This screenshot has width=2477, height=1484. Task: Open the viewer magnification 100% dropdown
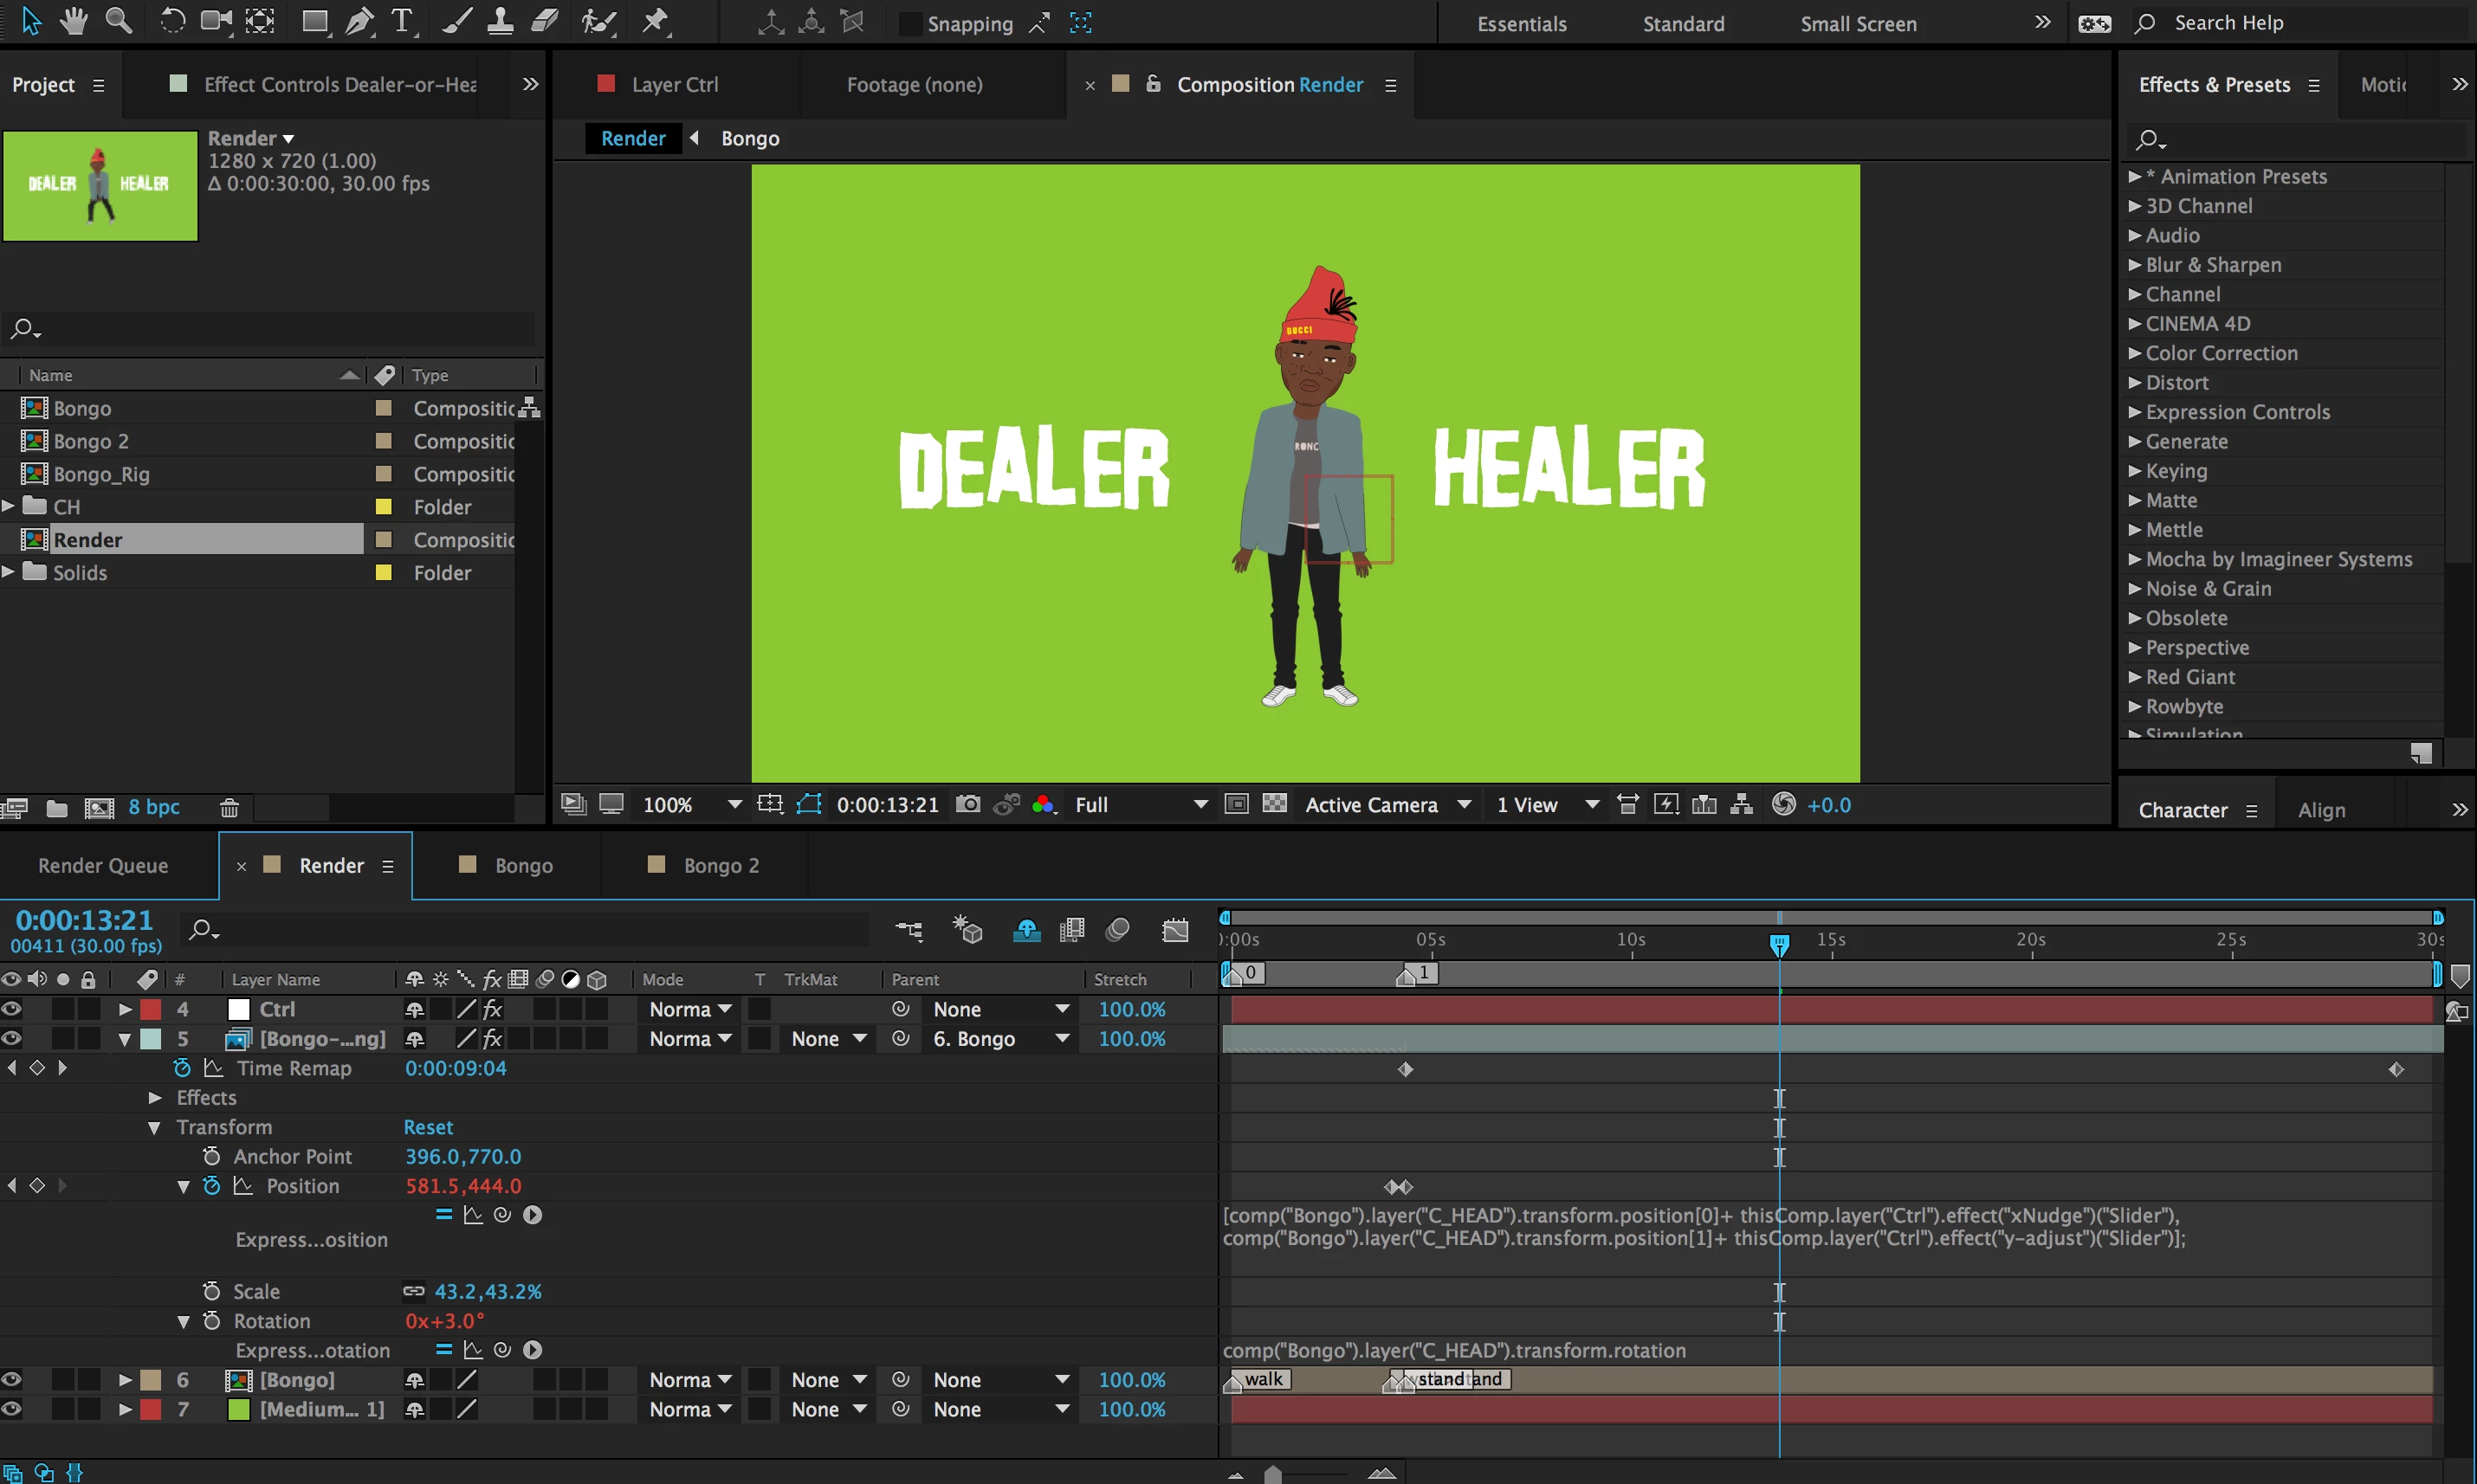click(x=692, y=805)
